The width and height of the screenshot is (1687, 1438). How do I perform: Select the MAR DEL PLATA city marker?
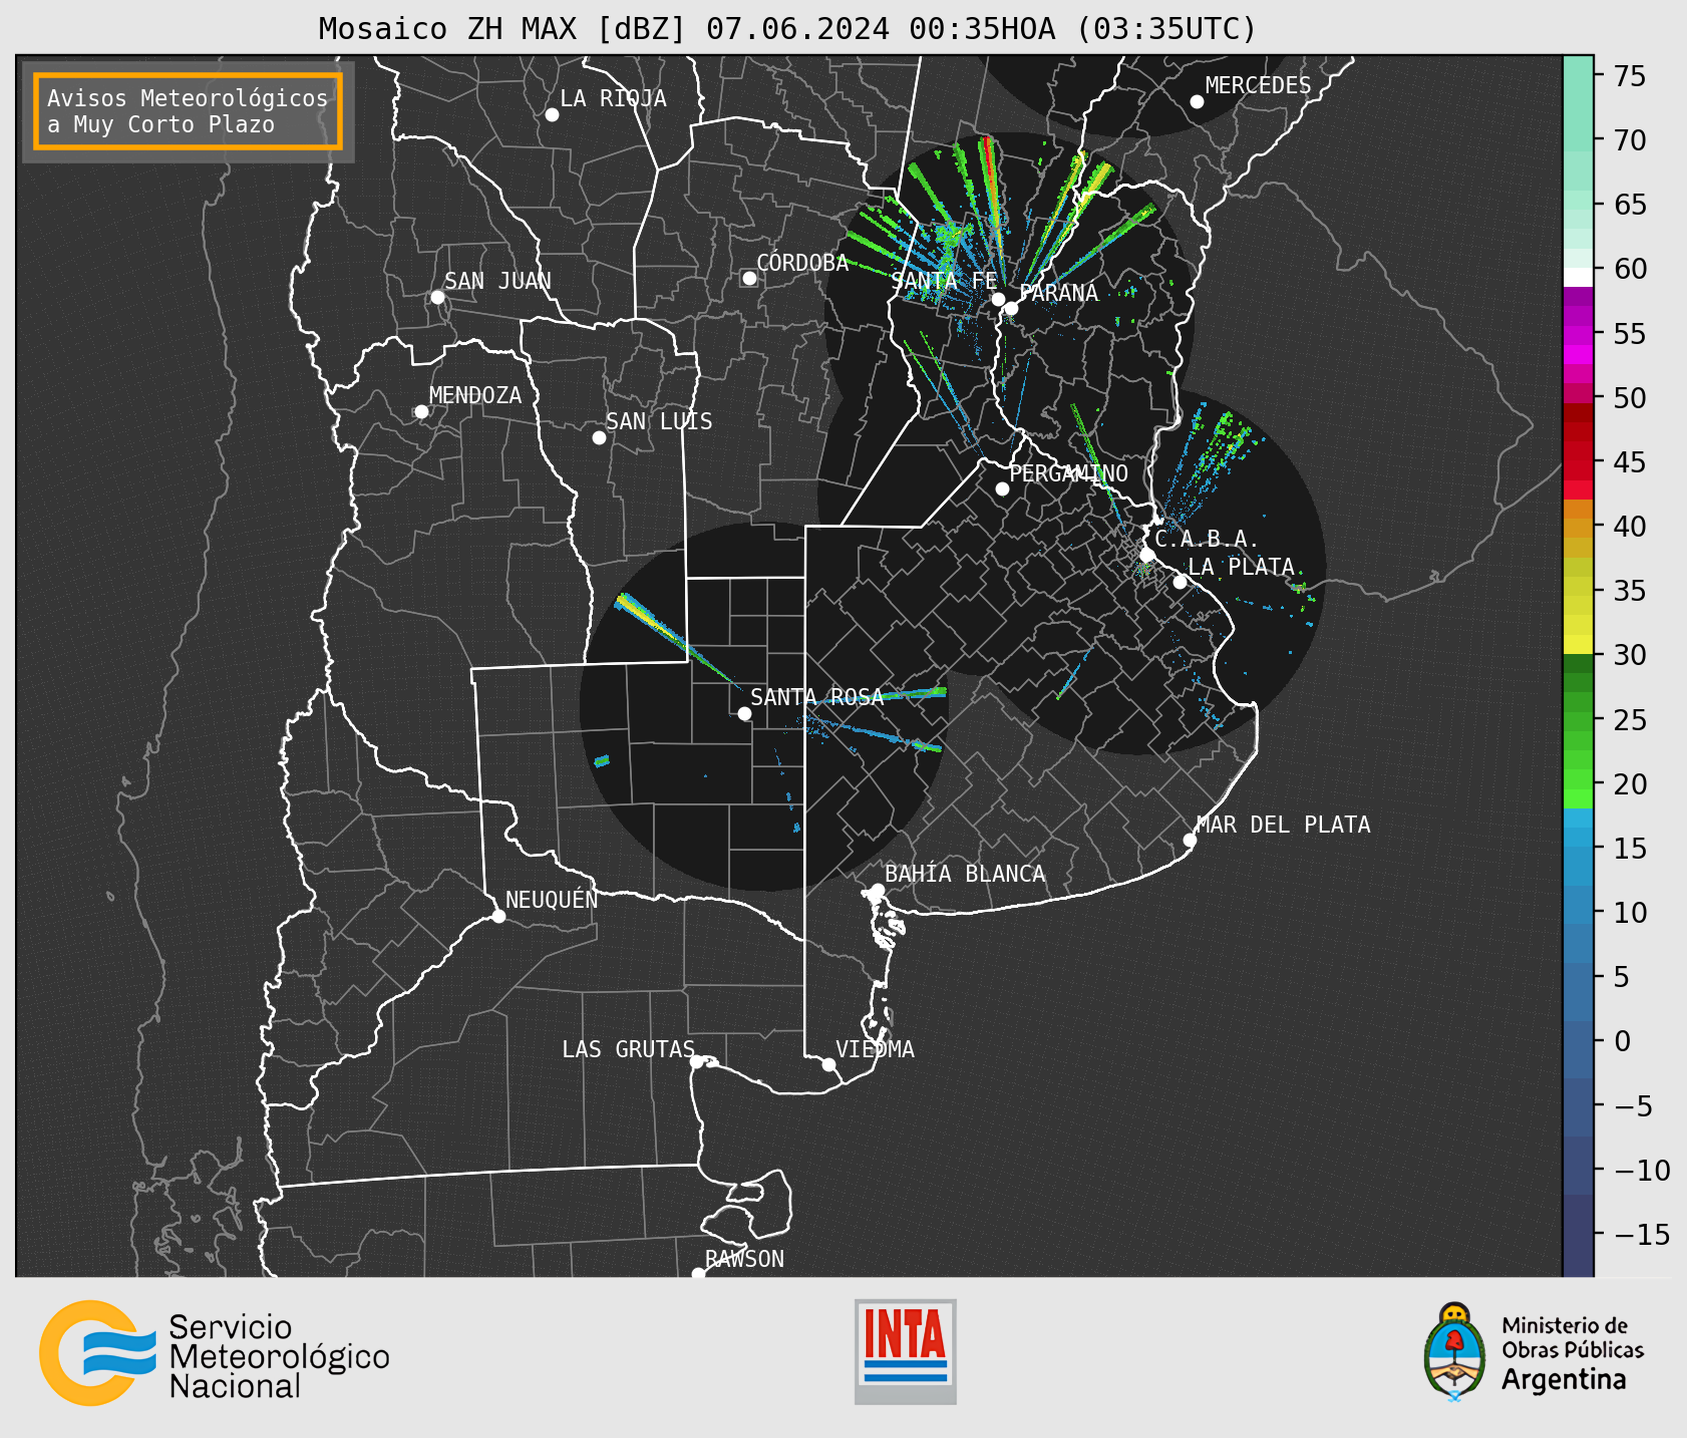[x=1190, y=840]
